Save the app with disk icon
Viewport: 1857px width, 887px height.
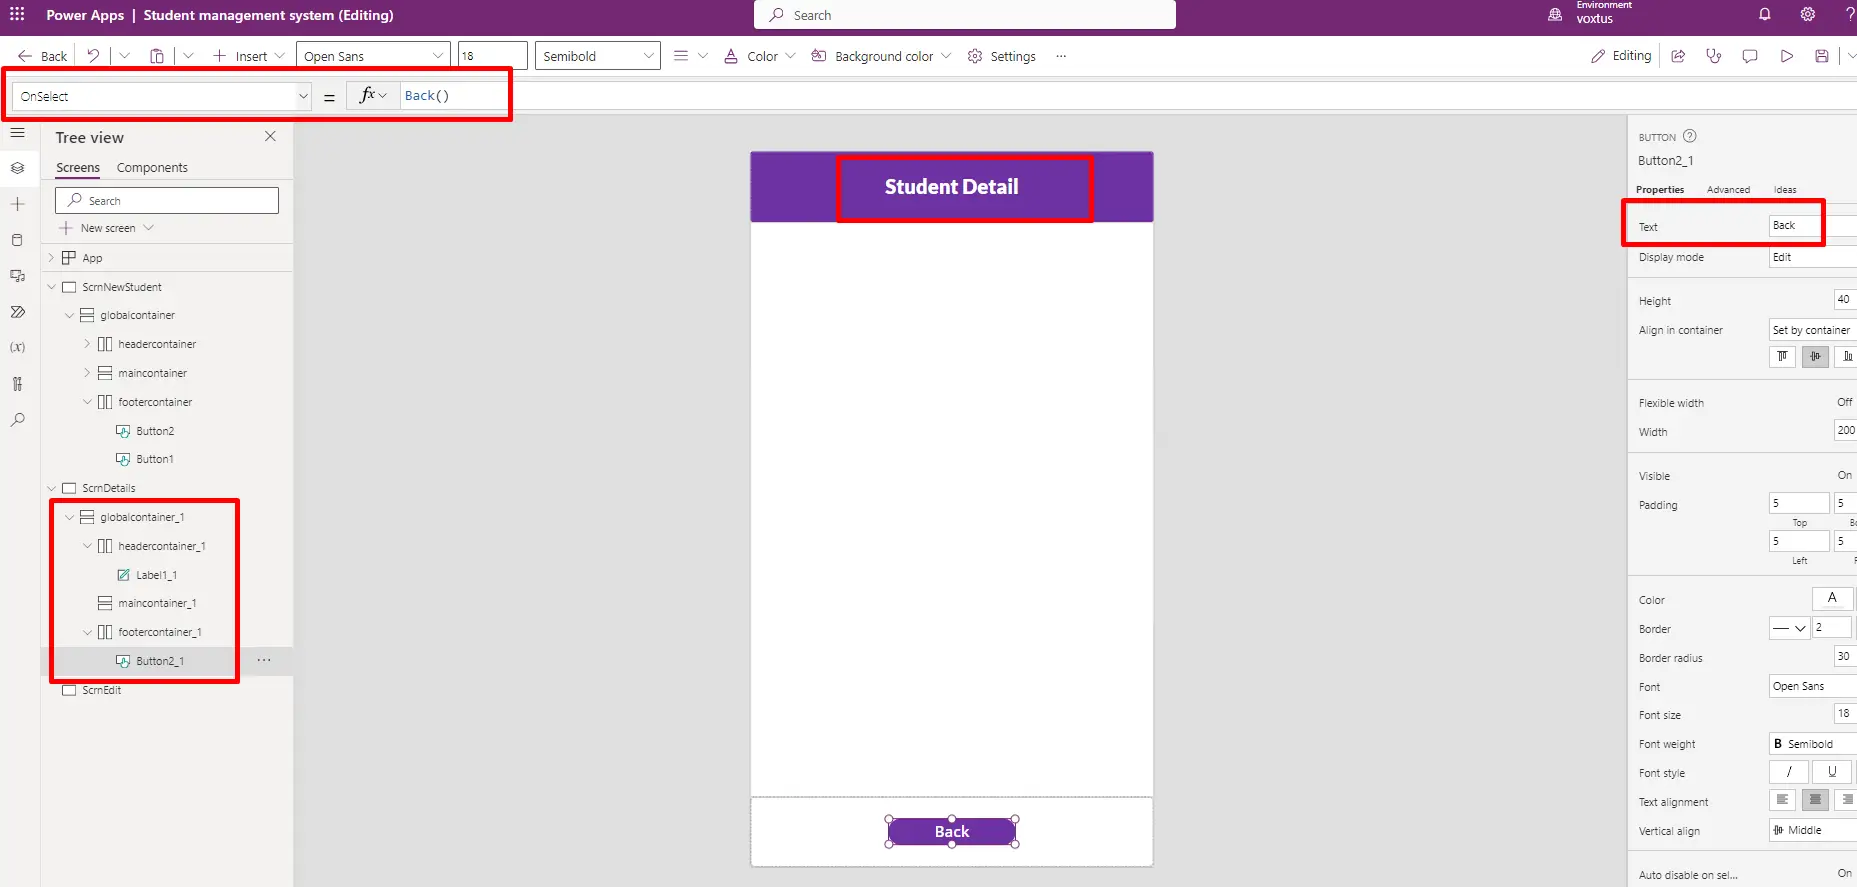1822,56
